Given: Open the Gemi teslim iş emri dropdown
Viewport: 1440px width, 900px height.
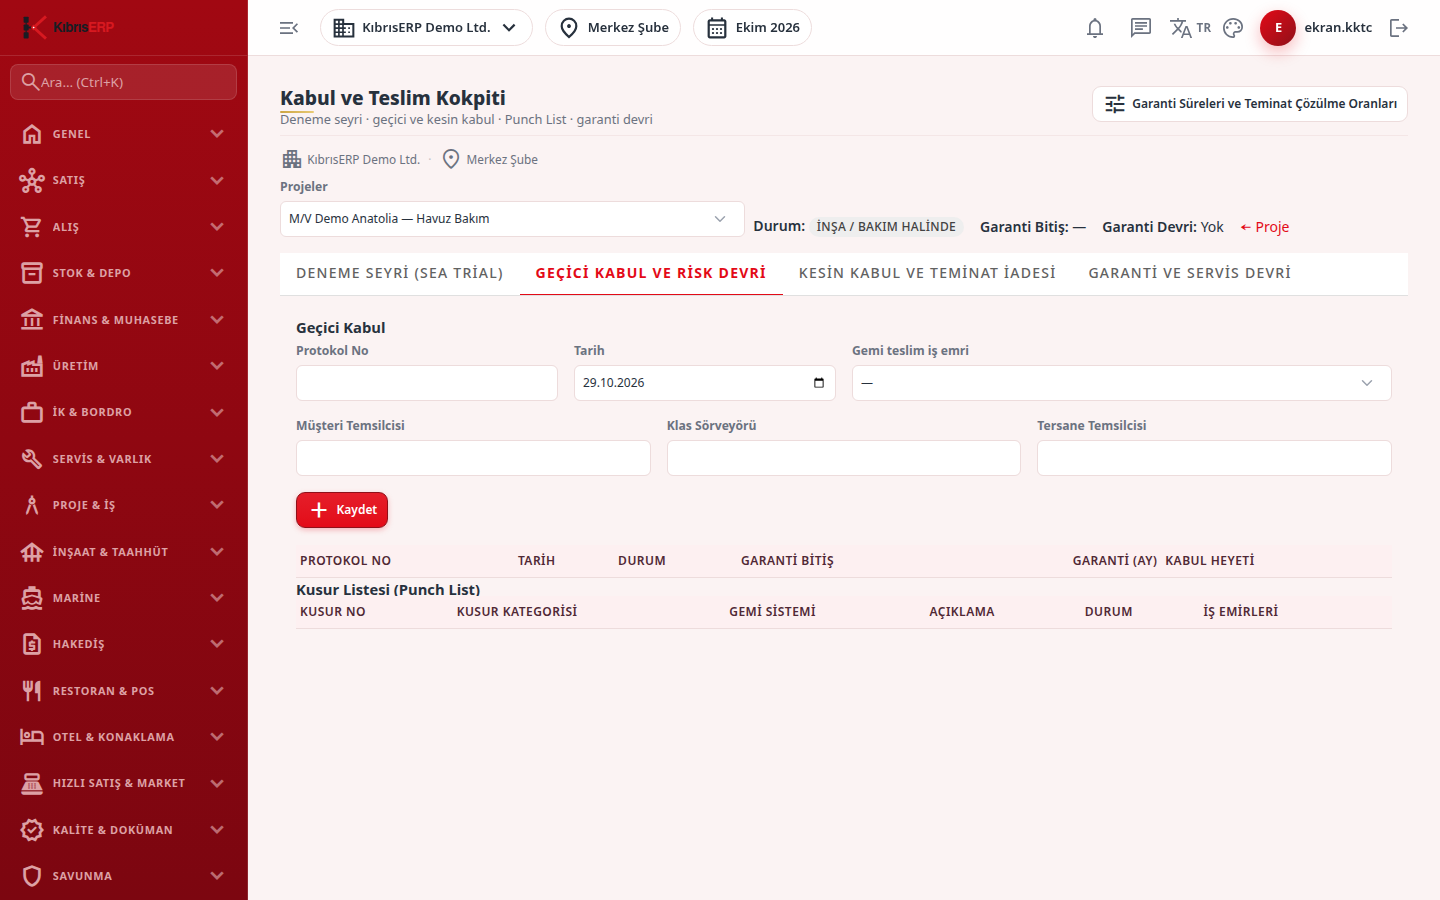Looking at the screenshot, I should (x=1121, y=383).
